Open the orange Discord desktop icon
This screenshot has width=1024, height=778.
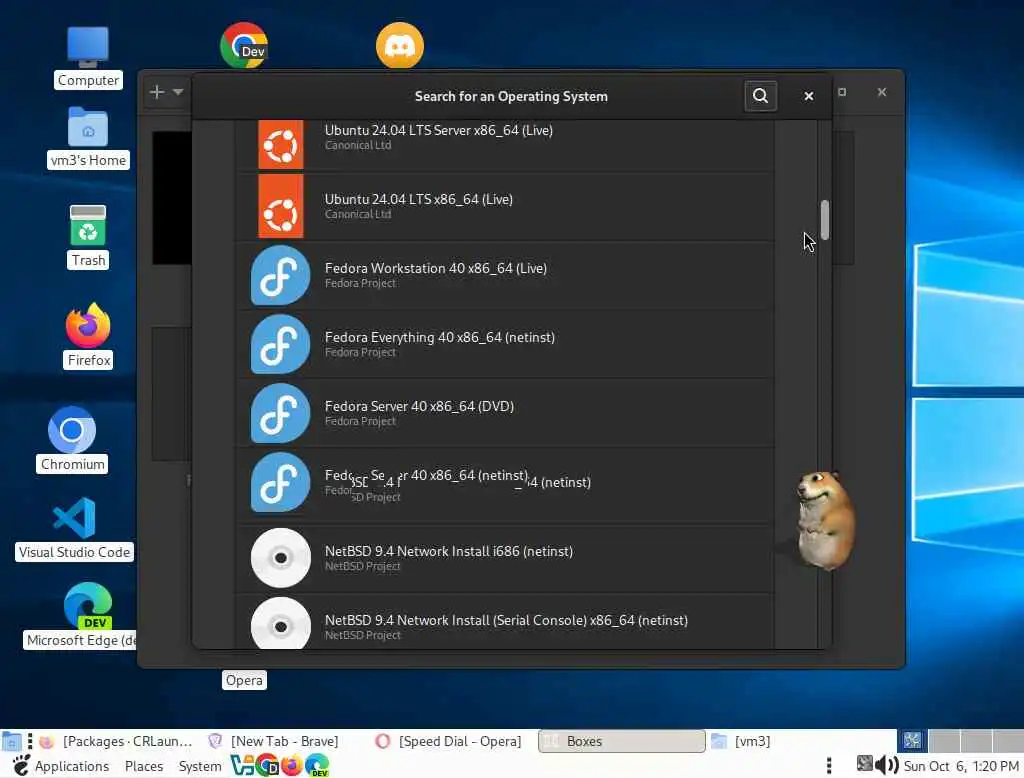[400, 46]
